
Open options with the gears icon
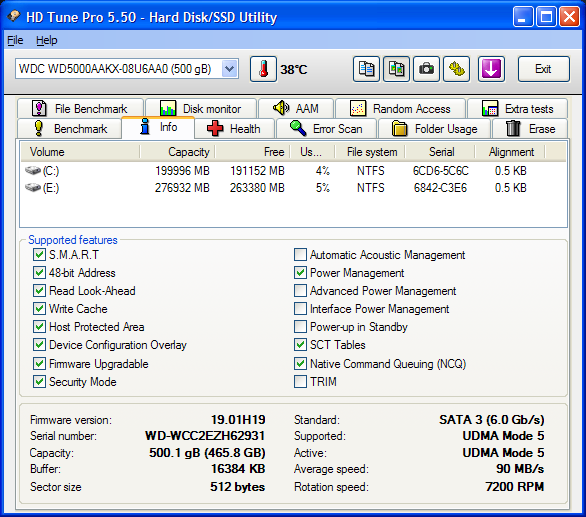point(456,69)
